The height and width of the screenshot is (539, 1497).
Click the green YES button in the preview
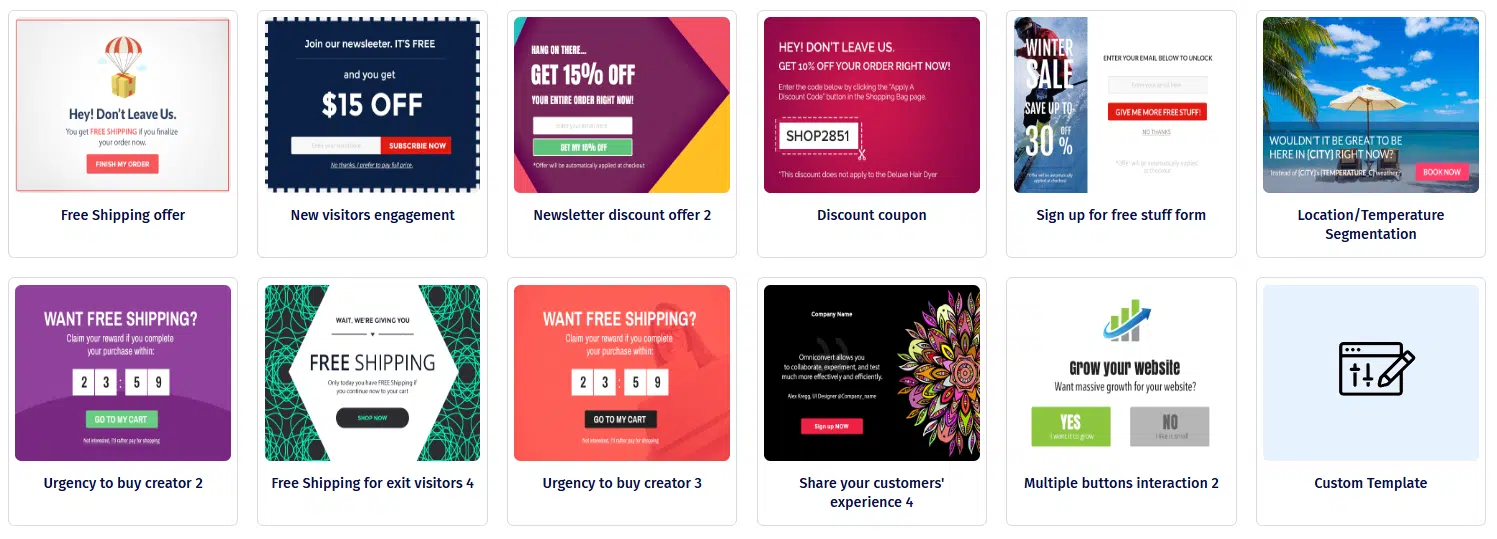[x=1070, y=426]
